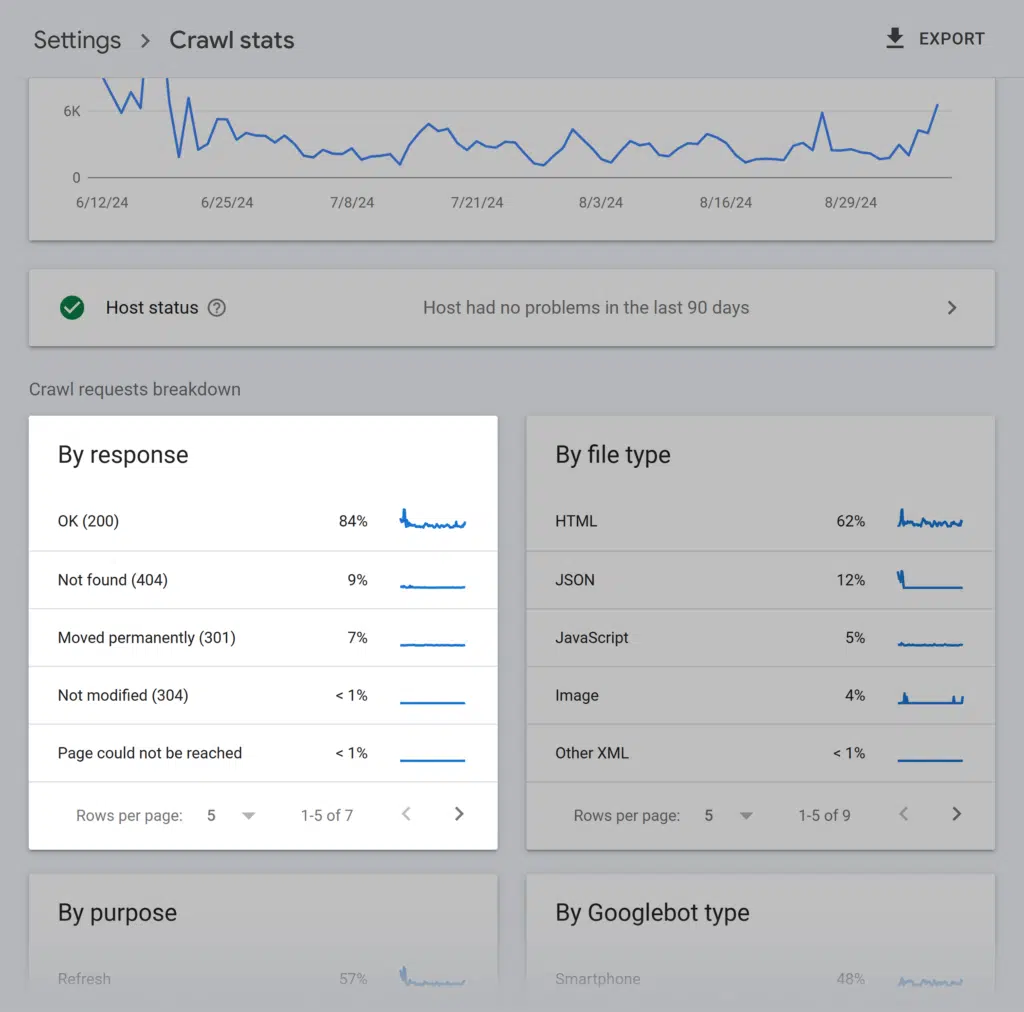Click the Host status help icon
The width and height of the screenshot is (1024, 1012).
(x=216, y=308)
